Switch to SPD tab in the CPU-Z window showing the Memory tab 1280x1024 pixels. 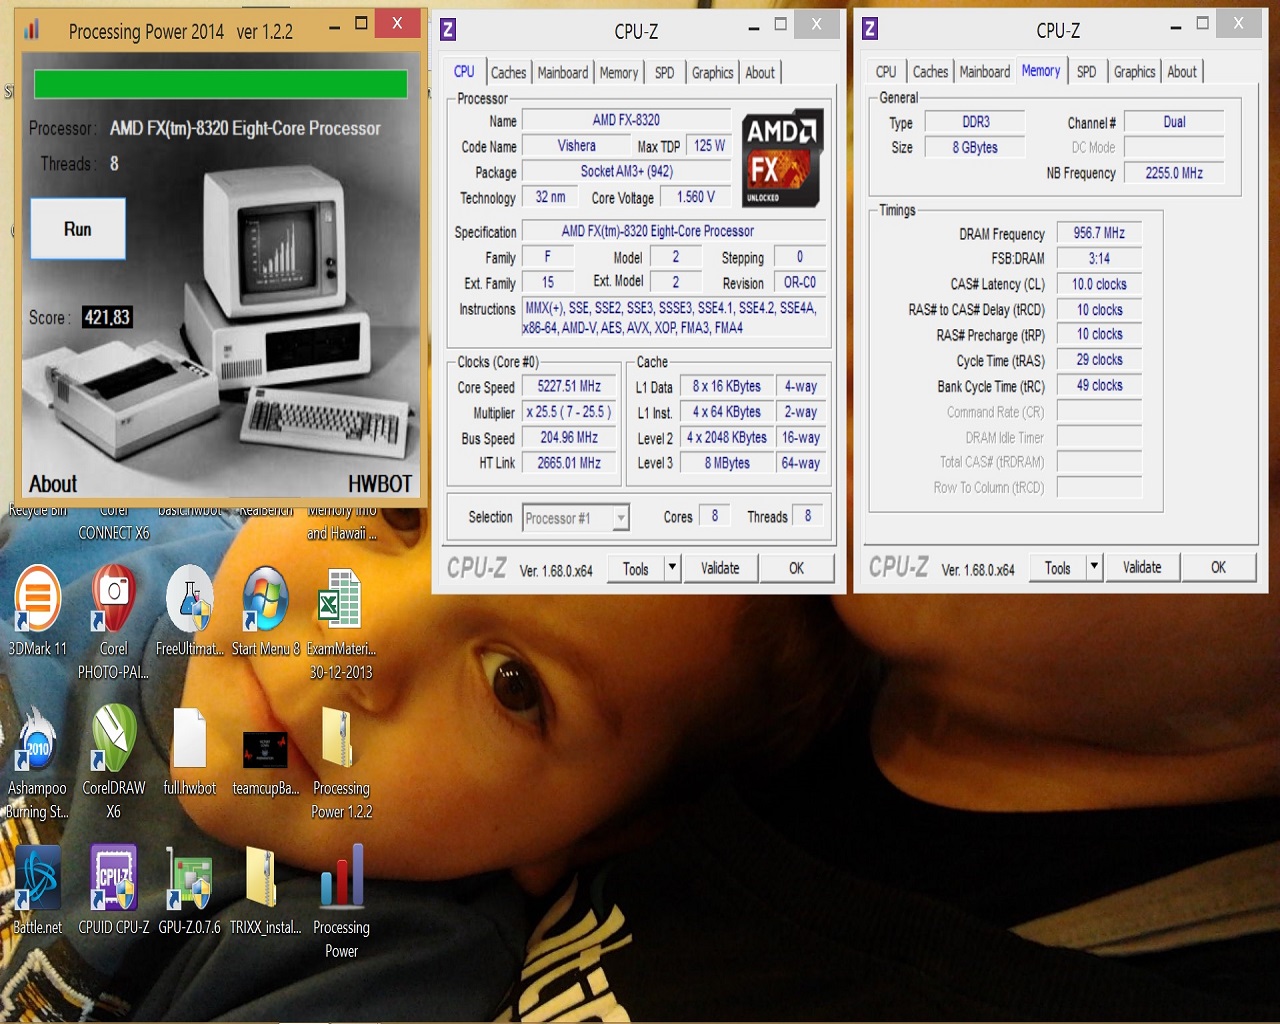pos(1086,72)
